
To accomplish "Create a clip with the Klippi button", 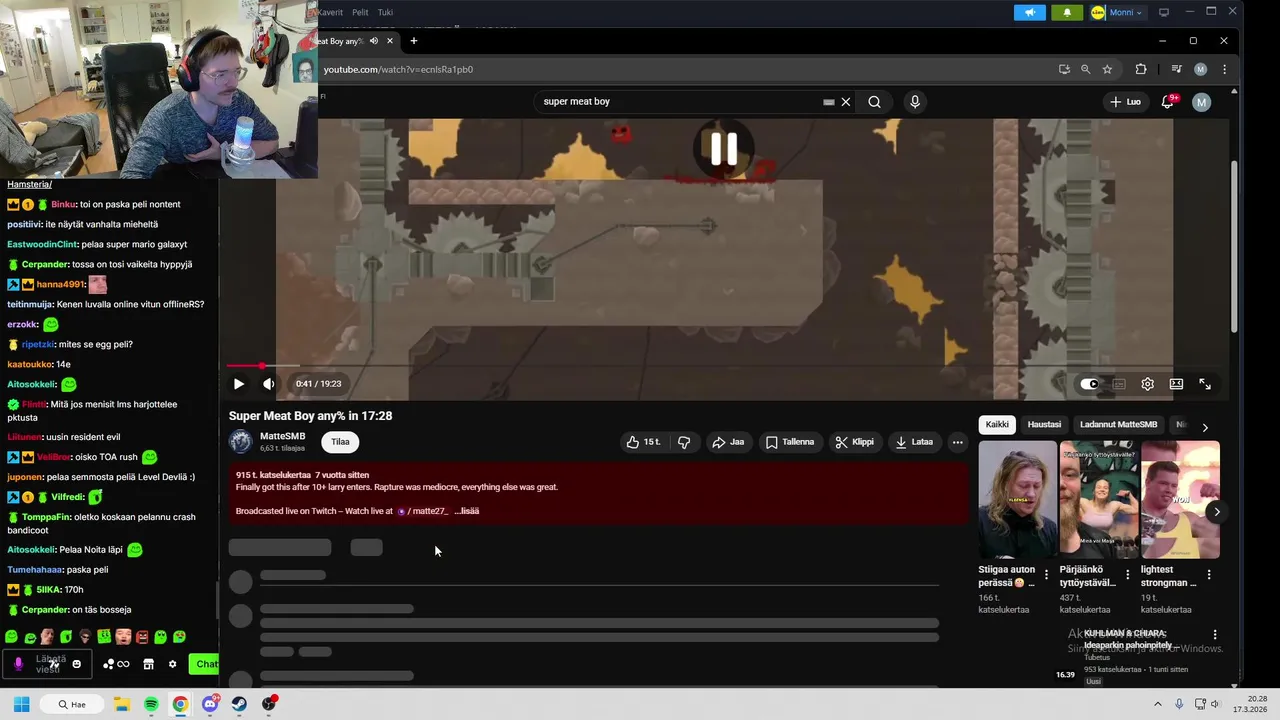I will tap(855, 442).
